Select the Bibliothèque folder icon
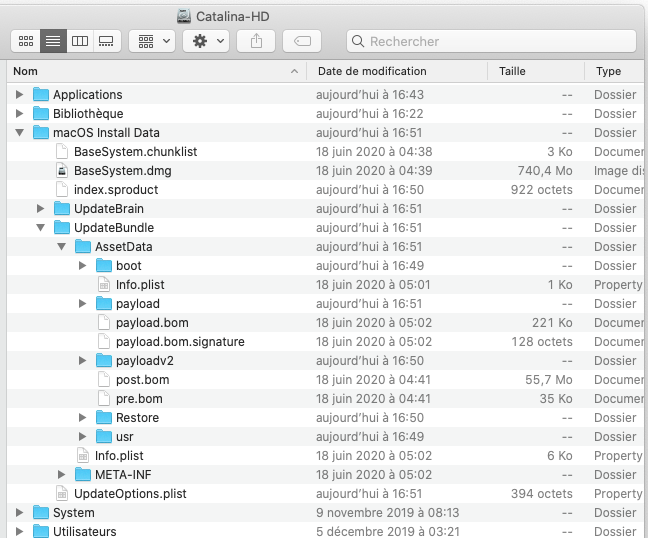 [40, 114]
